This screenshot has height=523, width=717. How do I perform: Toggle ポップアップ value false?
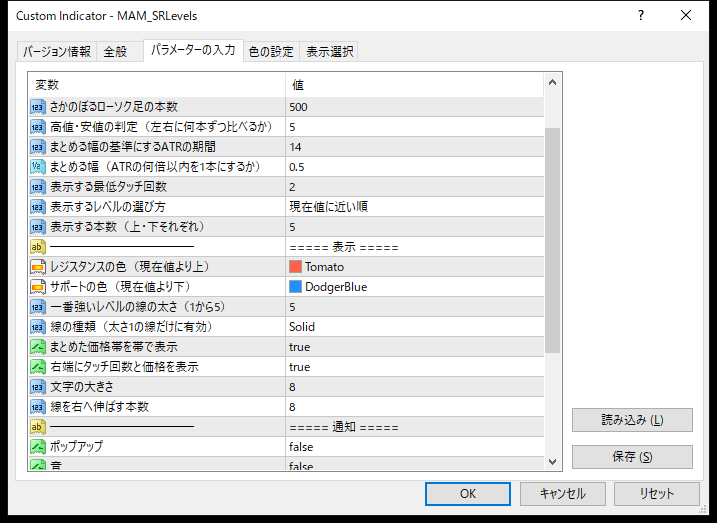[415, 447]
